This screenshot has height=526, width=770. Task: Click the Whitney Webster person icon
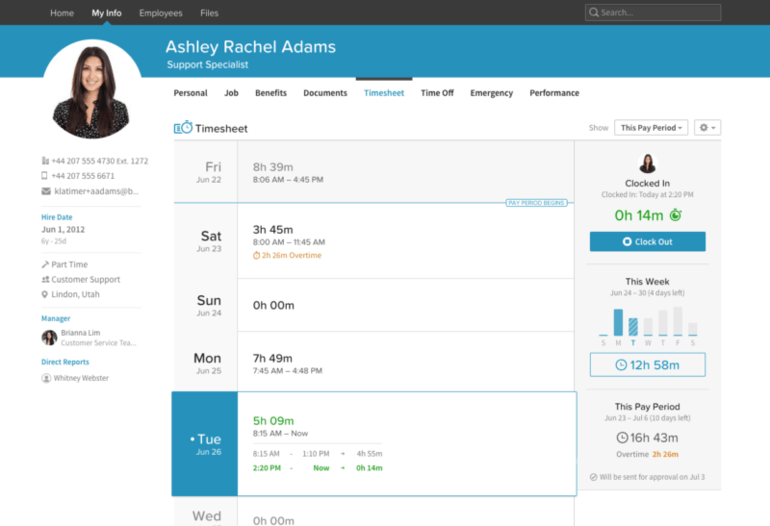point(46,378)
